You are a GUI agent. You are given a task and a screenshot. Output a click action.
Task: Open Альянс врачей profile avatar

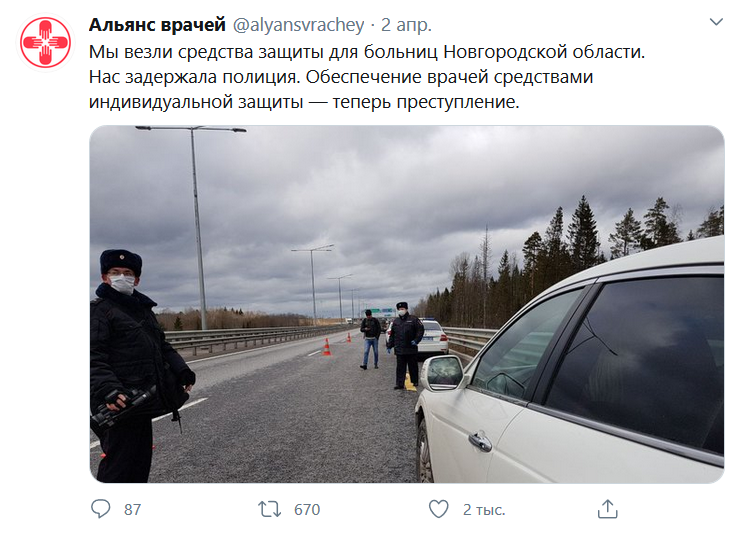click(x=46, y=43)
